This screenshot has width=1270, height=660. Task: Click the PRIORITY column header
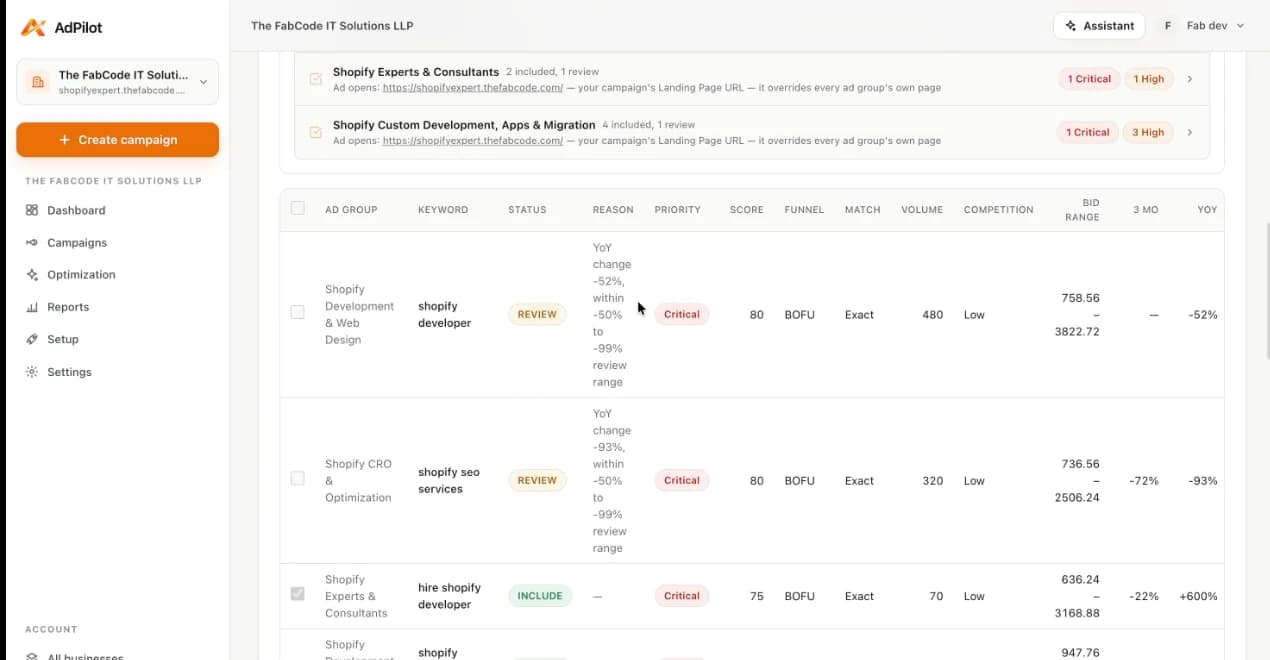(x=677, y=210)
